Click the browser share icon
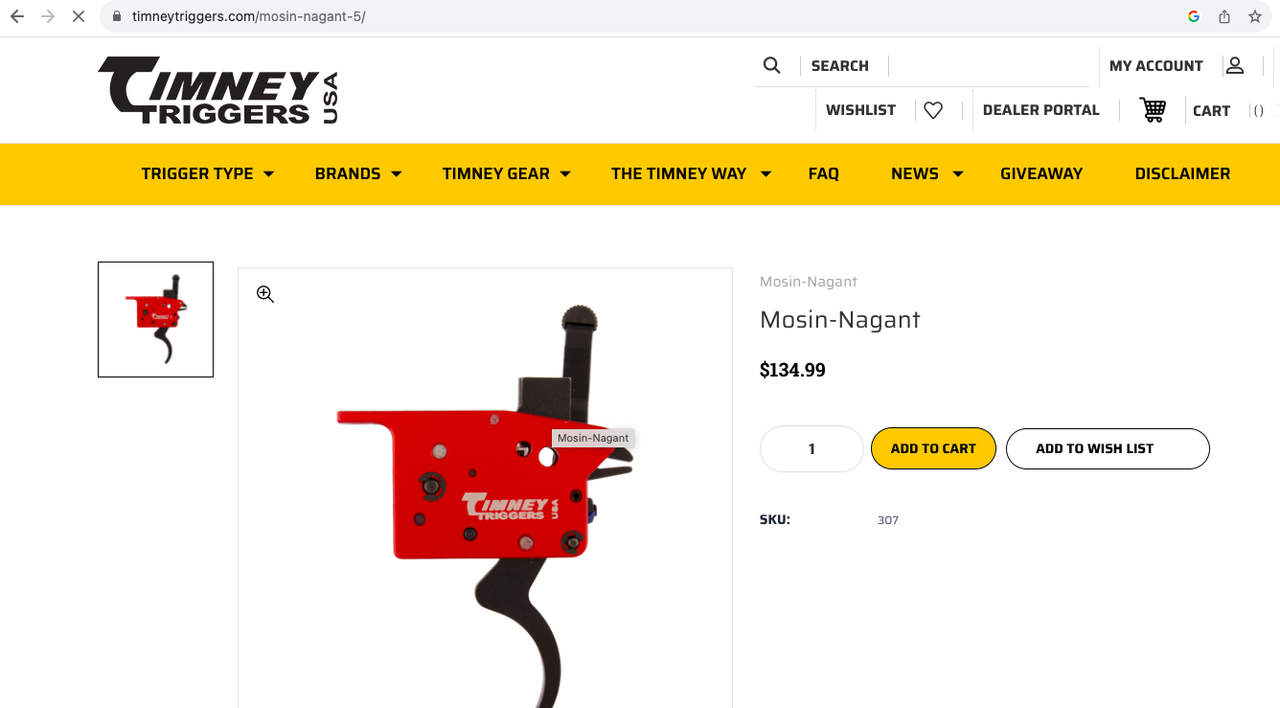Viewport: 1280px width, 708px height. [x=1224, y=17]
